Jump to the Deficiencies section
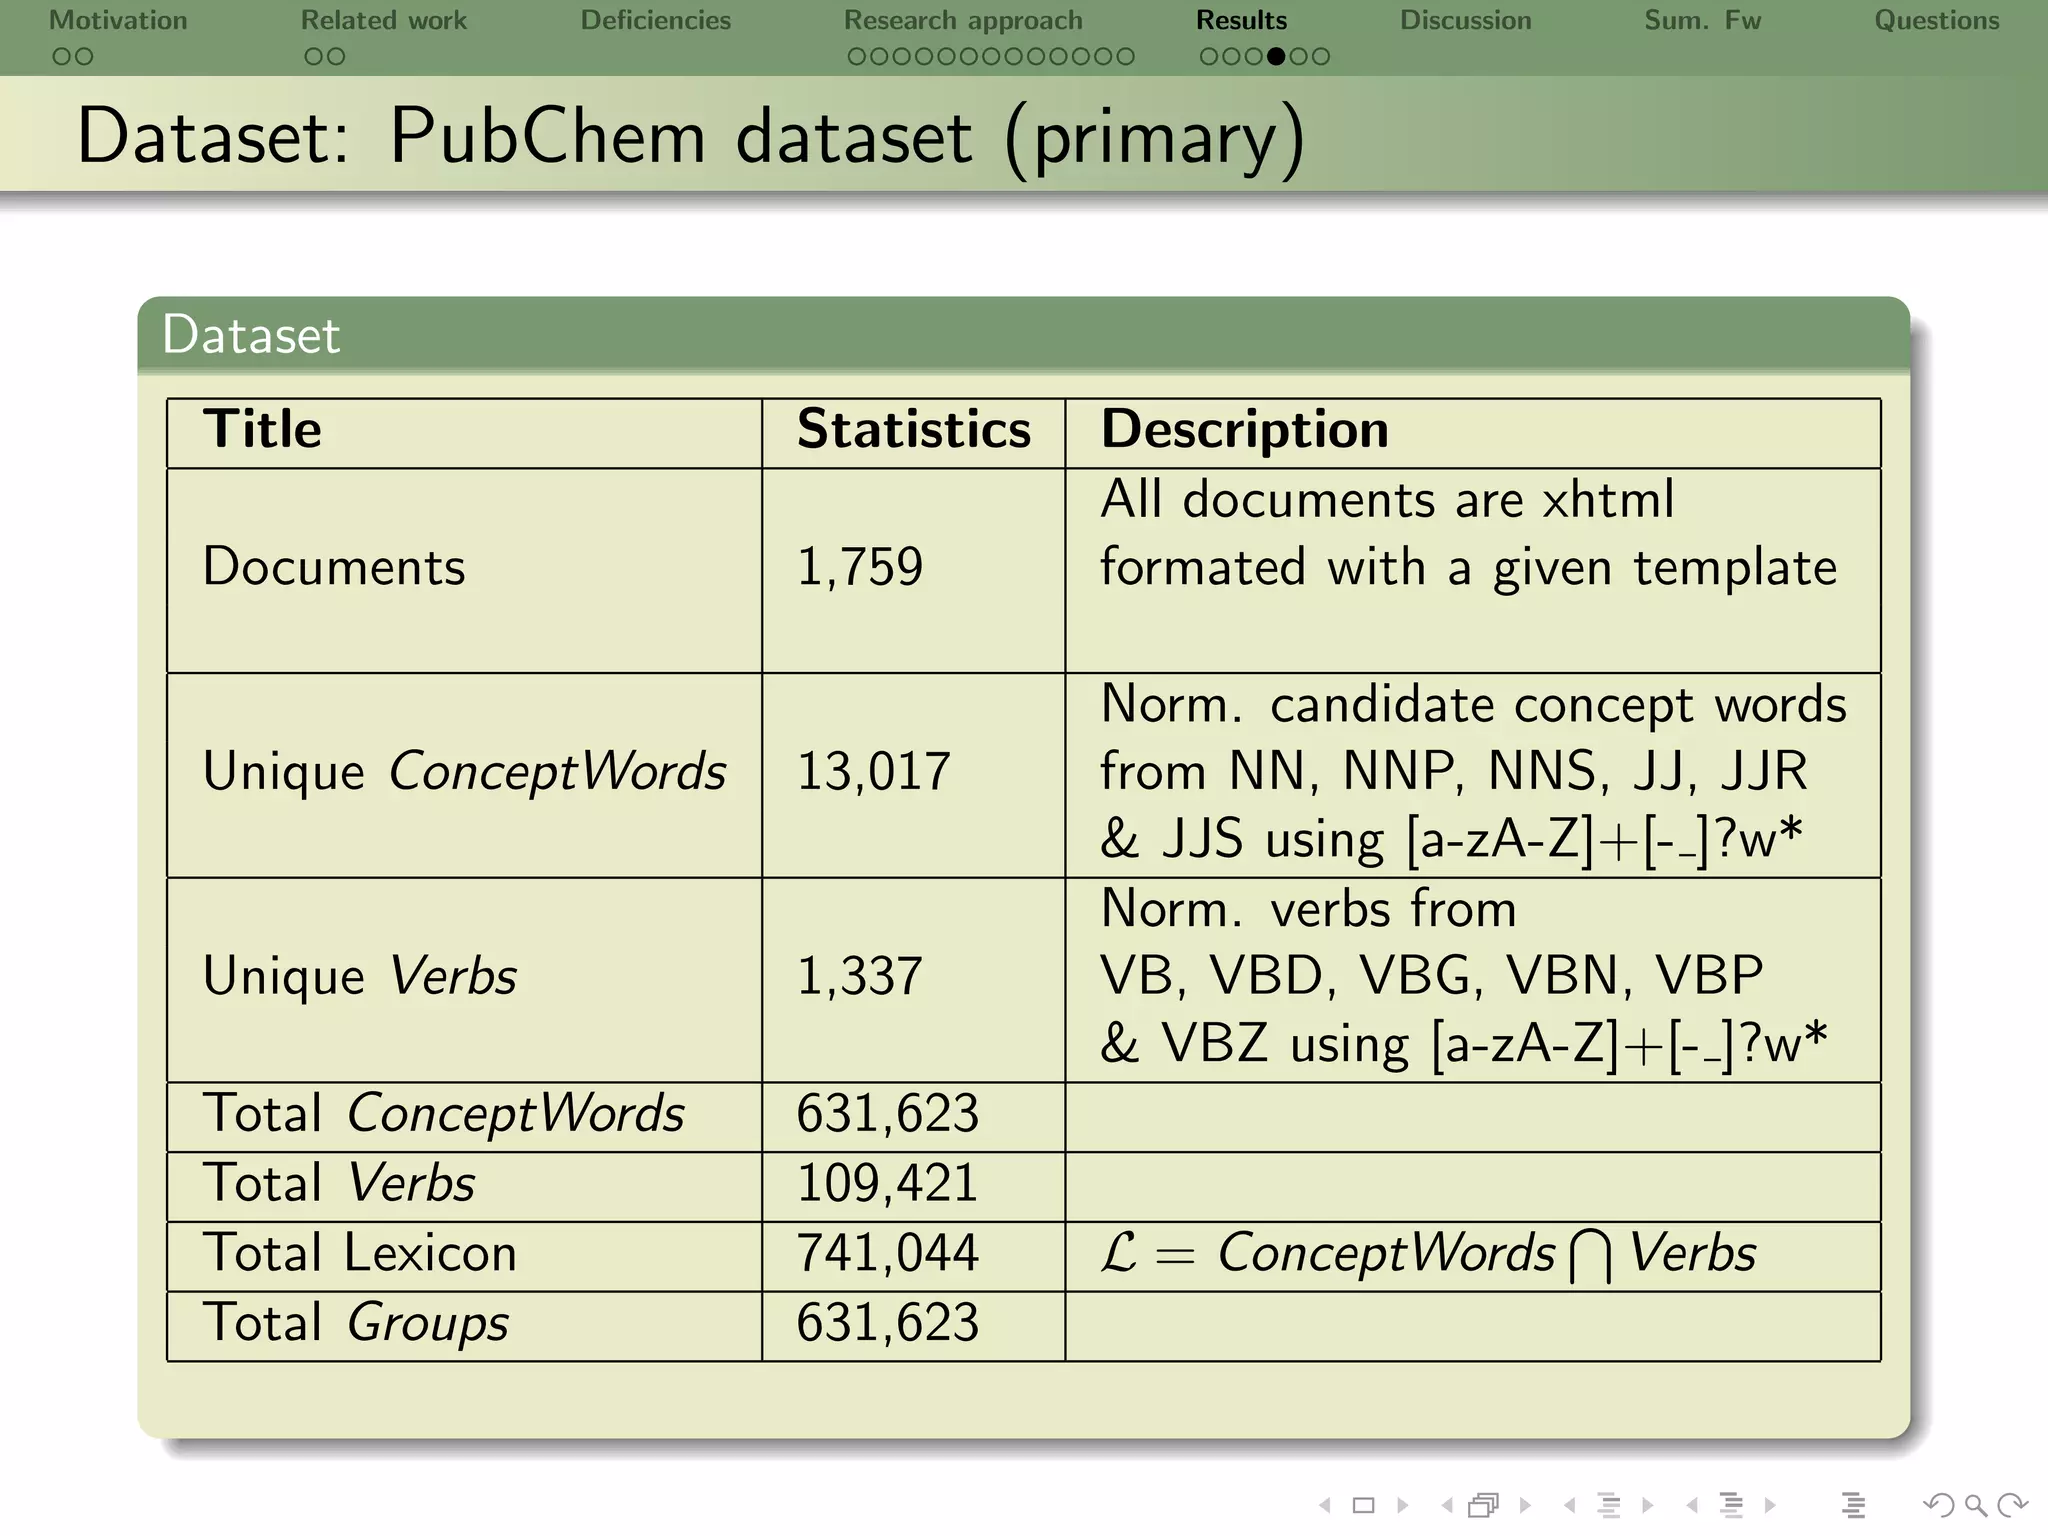The image size is (2048, 1536). click(656, 20)
